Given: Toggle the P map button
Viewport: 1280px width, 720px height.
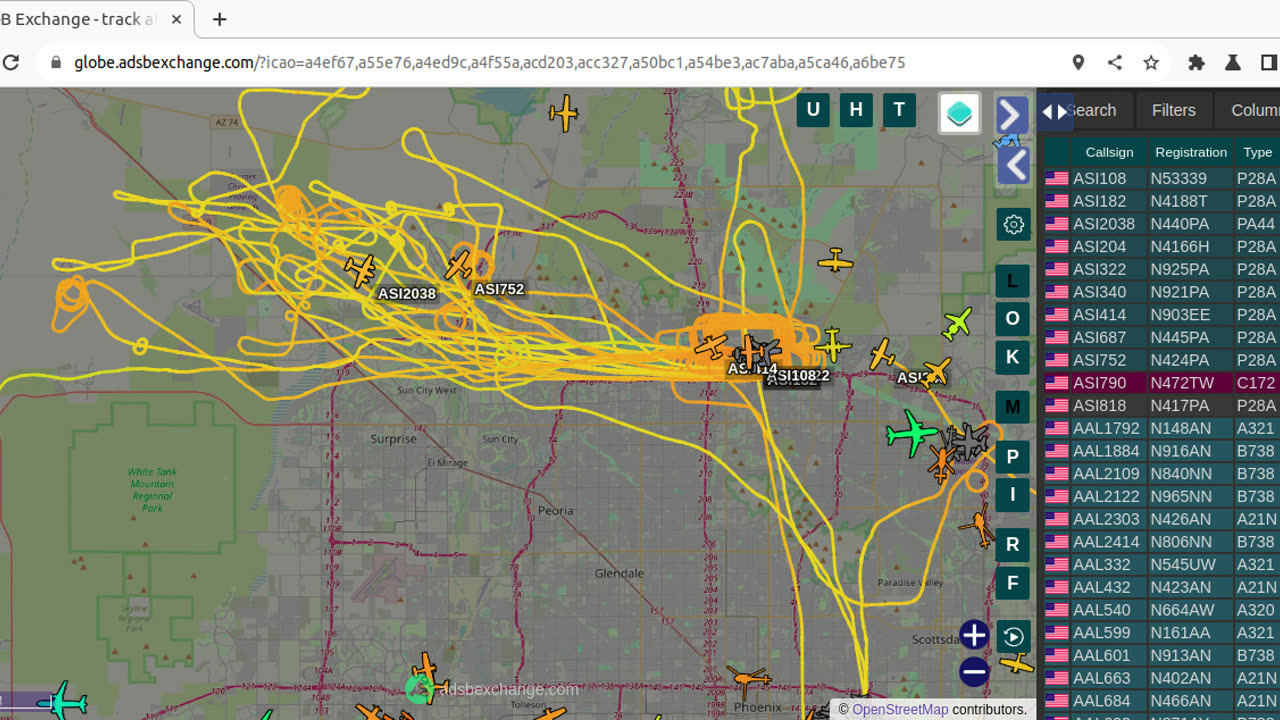Looking at the screenshot, I should click(1013, 457).
